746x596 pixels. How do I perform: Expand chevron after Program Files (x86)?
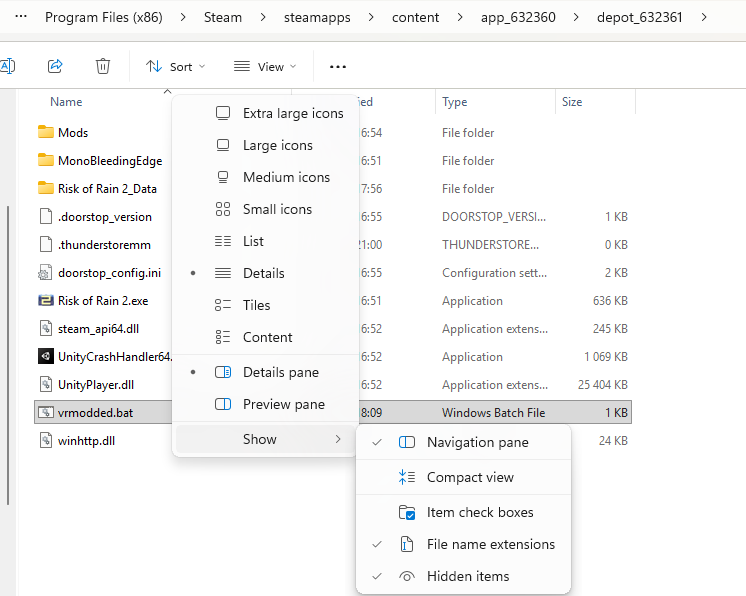click(x=183, y=17)
